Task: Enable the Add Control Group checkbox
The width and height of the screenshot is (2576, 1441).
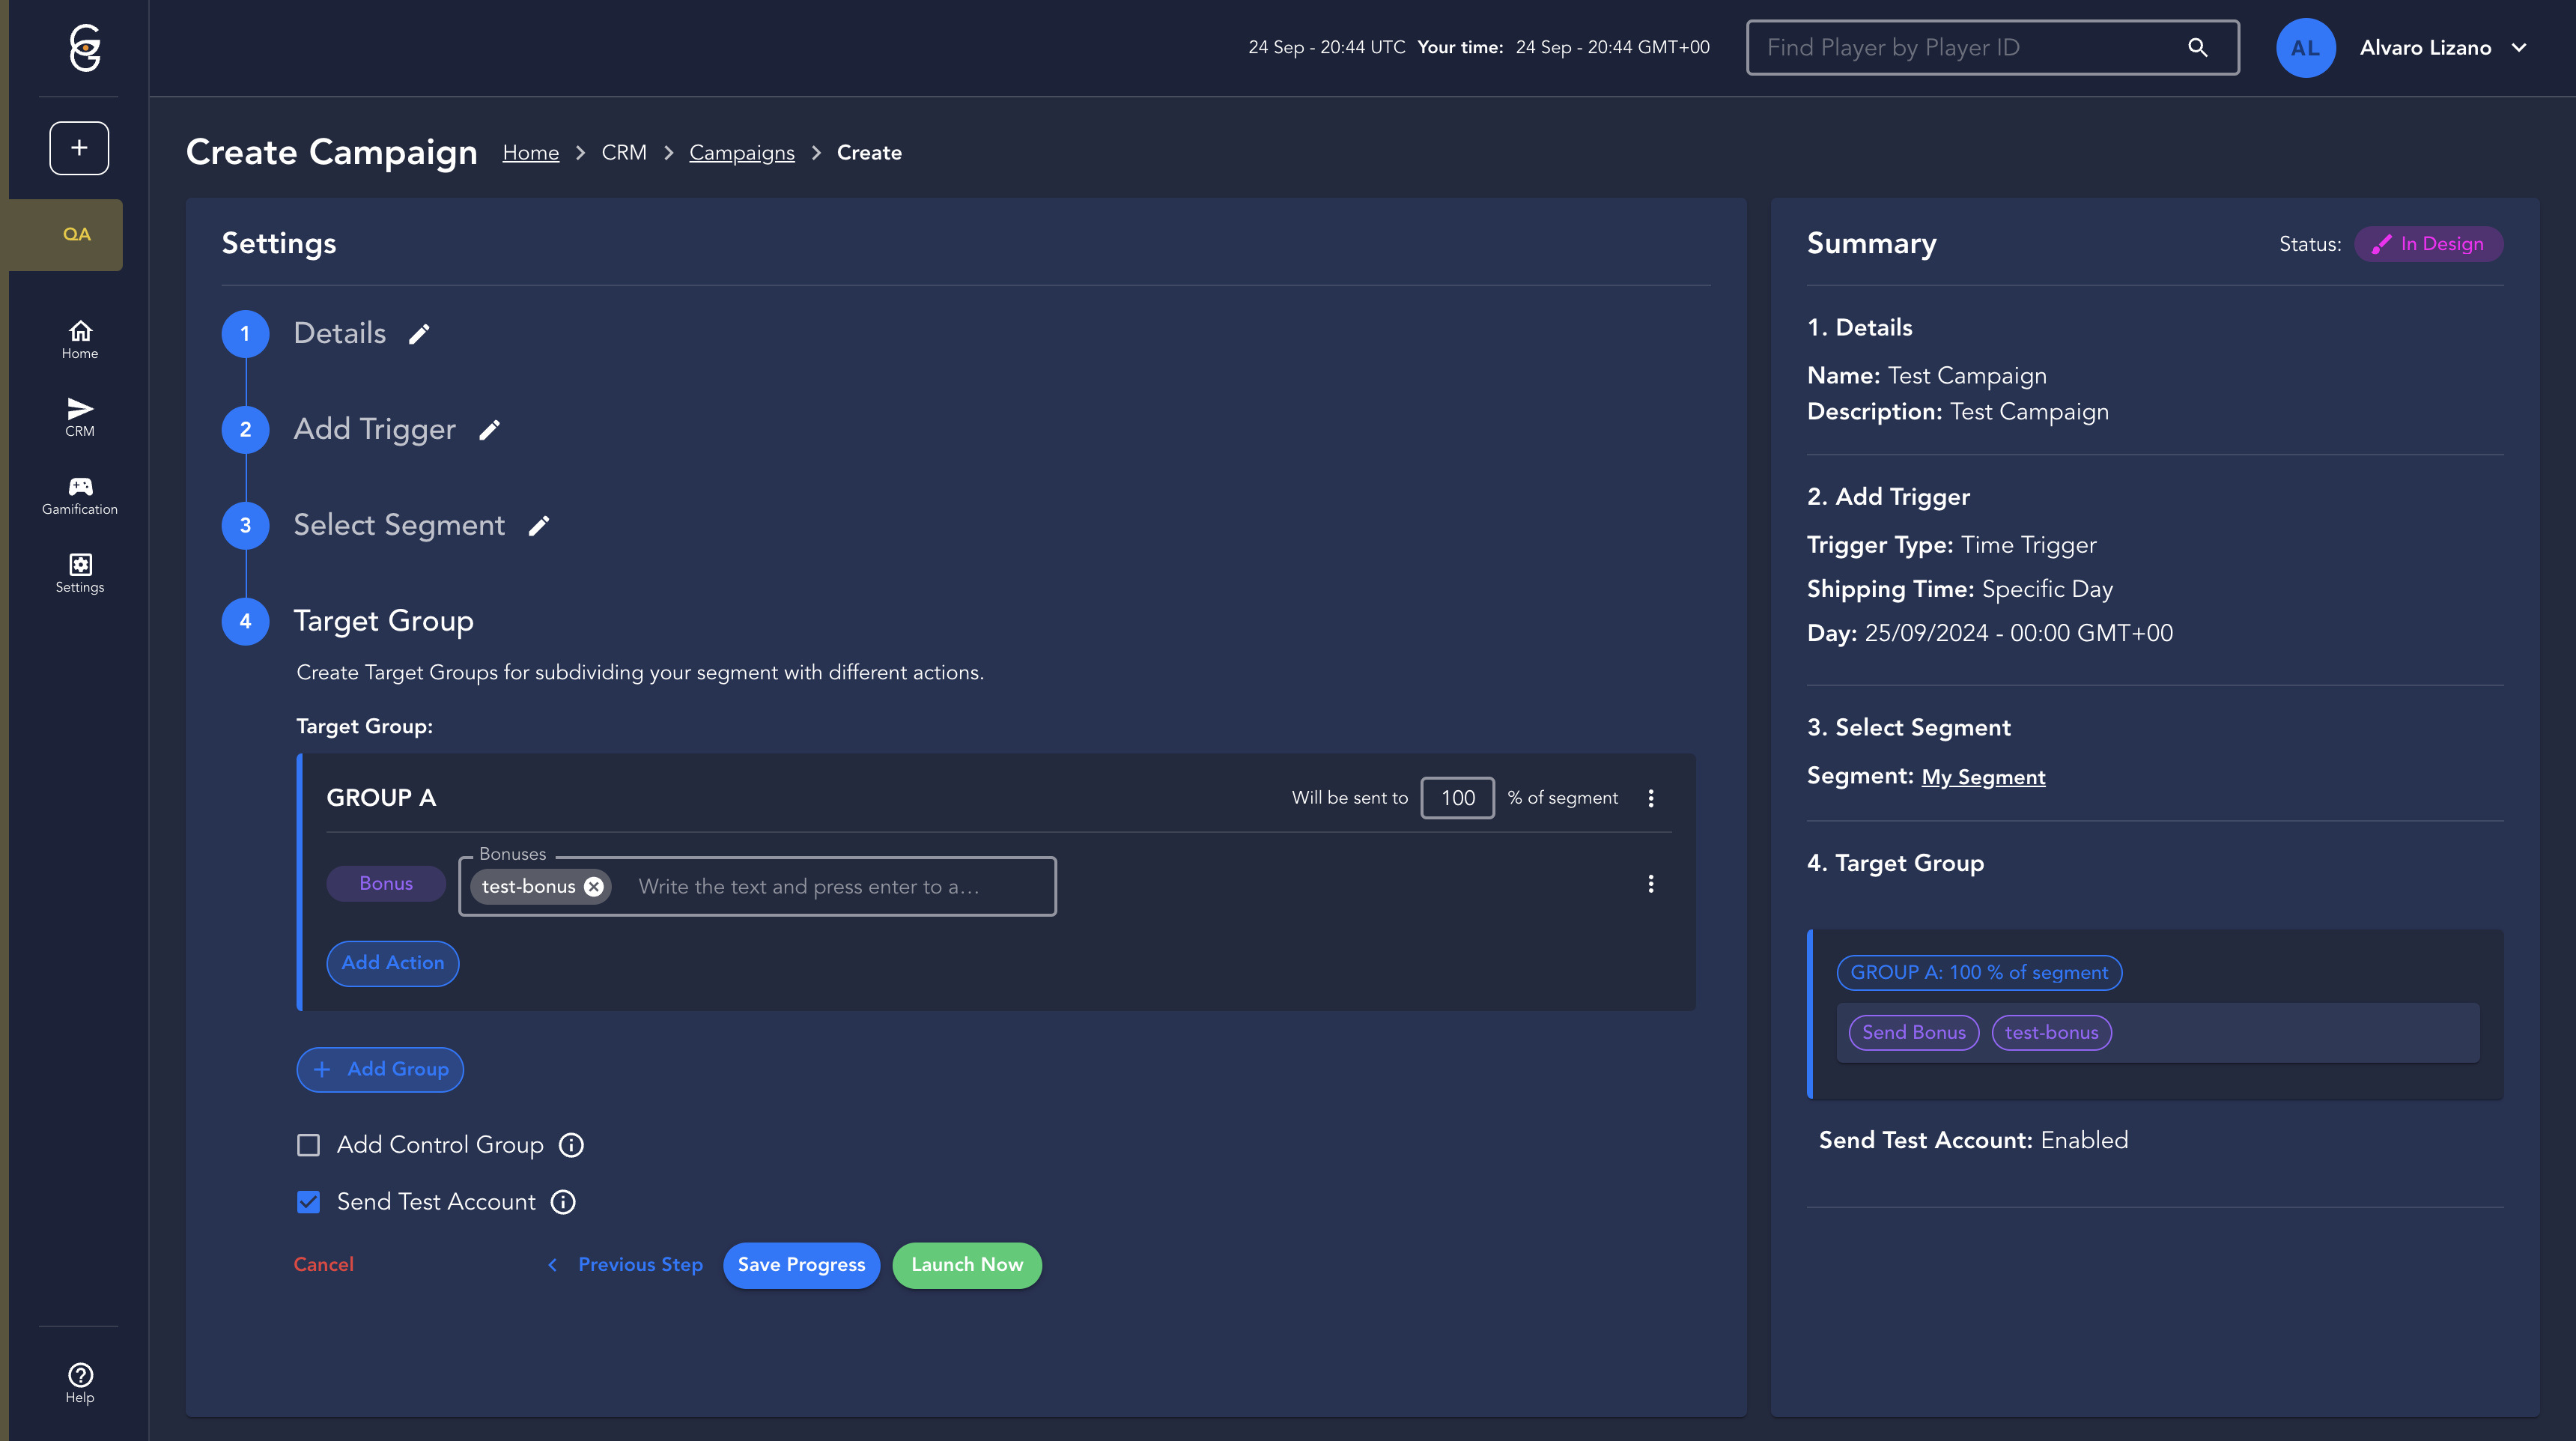Action: (x=308, y=1145)
